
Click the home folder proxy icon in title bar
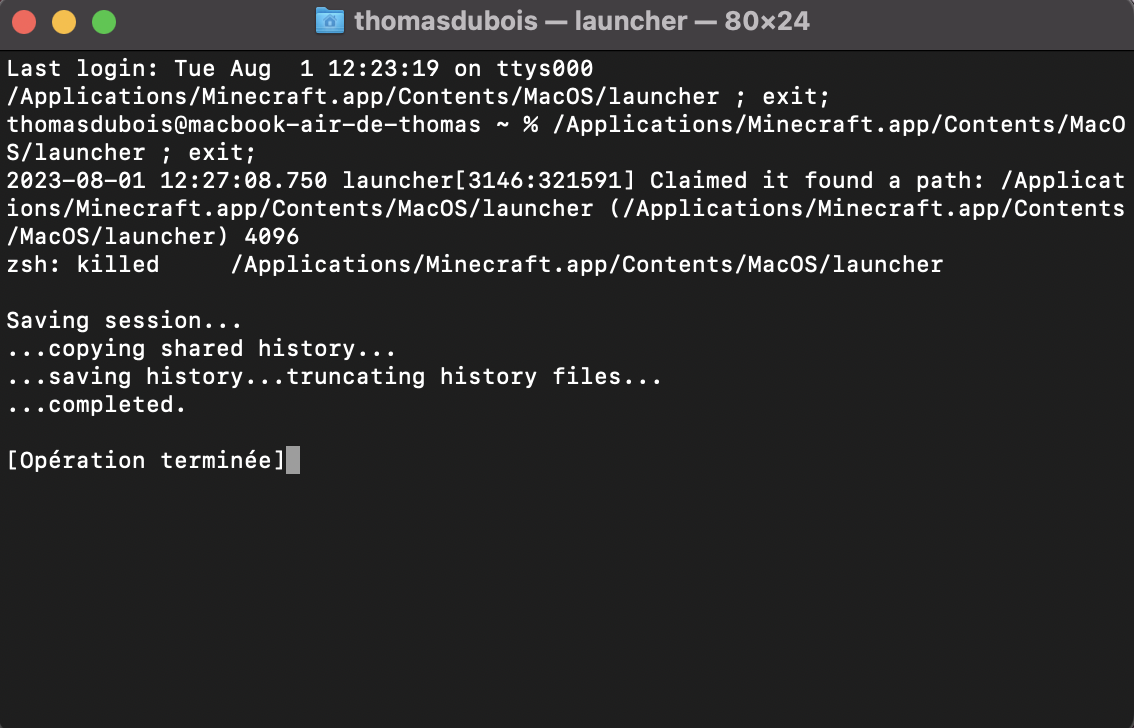(330, 21)
